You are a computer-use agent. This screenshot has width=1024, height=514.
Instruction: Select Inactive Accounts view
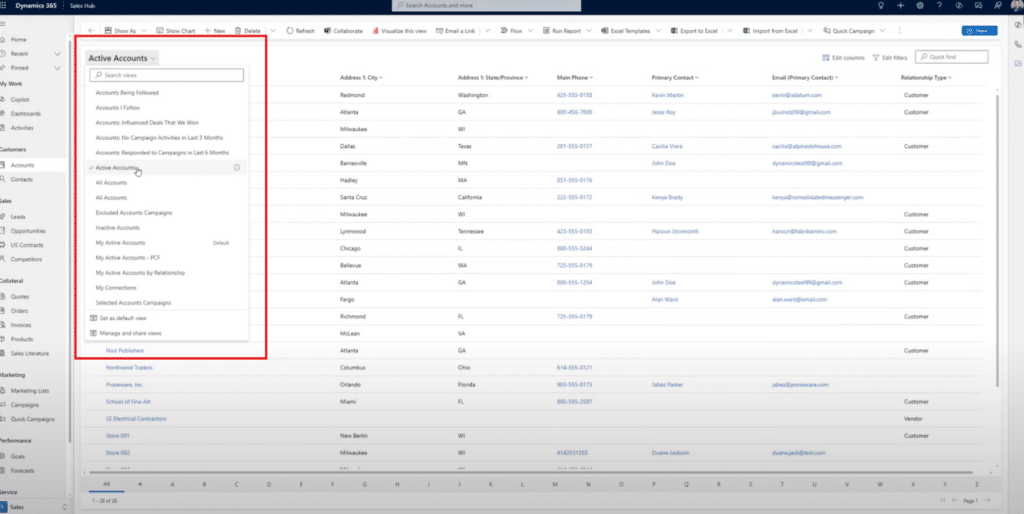click(120, 227)
